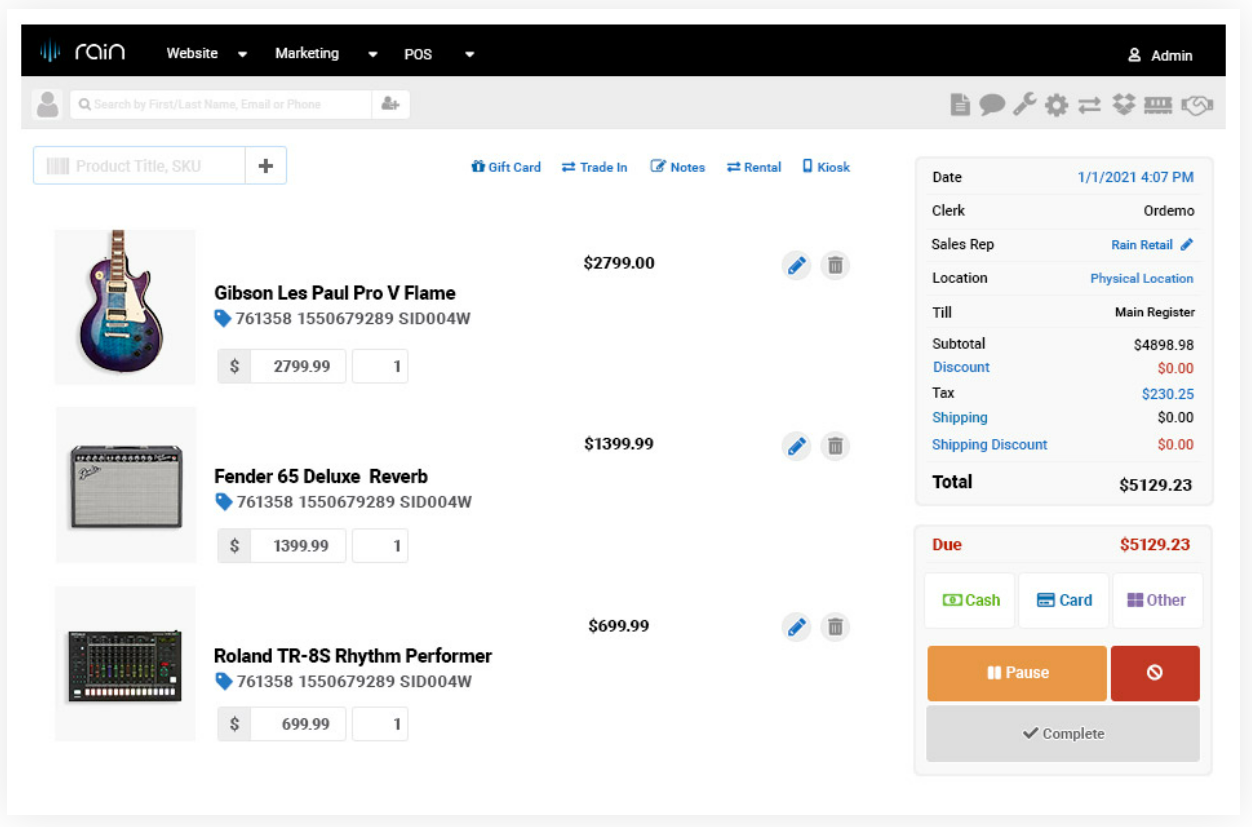The height and width of the screenshot is (827, 1252).
Task: Select the Trade In option
Action: click(594, 167)
